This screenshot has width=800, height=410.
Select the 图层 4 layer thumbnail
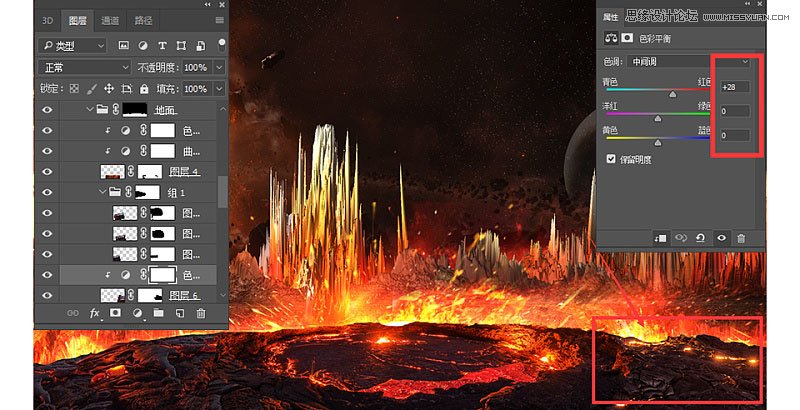click(112, 172)
